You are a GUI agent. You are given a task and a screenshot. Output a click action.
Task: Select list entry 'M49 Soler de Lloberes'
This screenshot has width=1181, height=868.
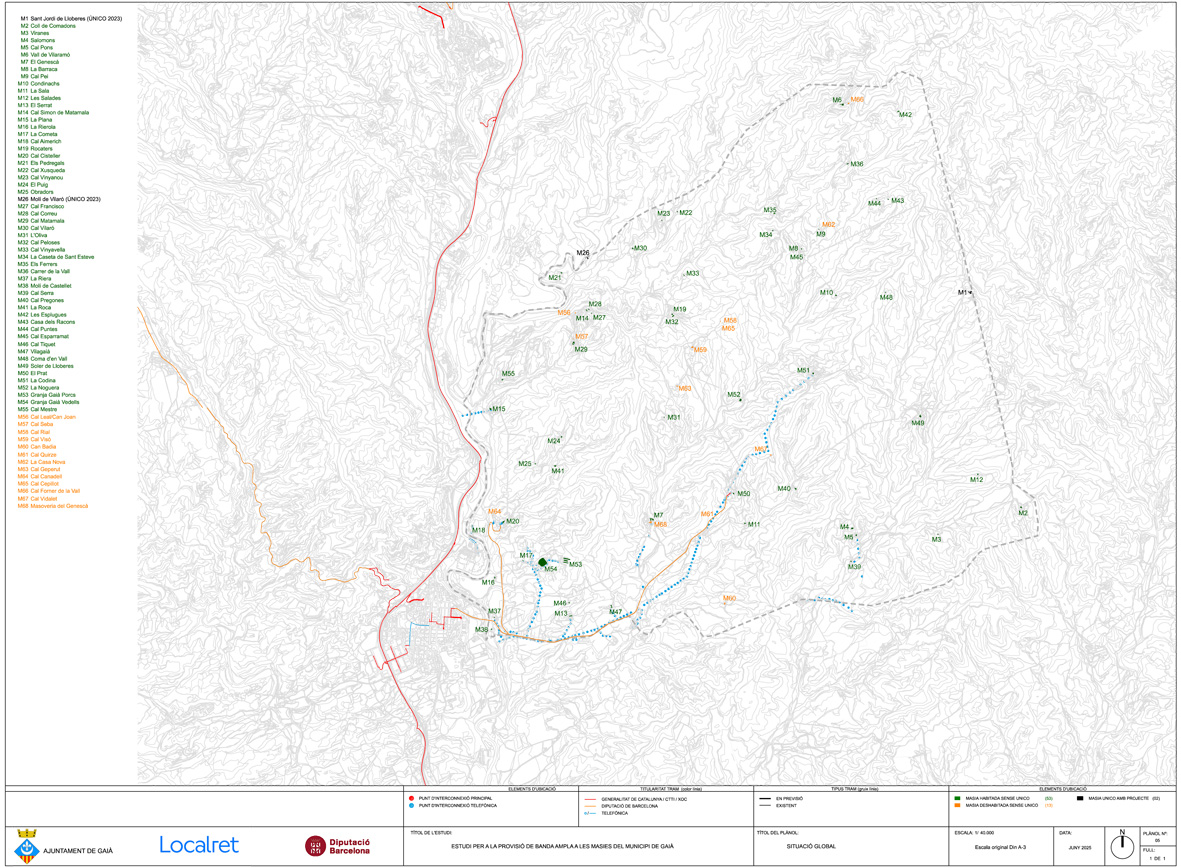[46, 365]
